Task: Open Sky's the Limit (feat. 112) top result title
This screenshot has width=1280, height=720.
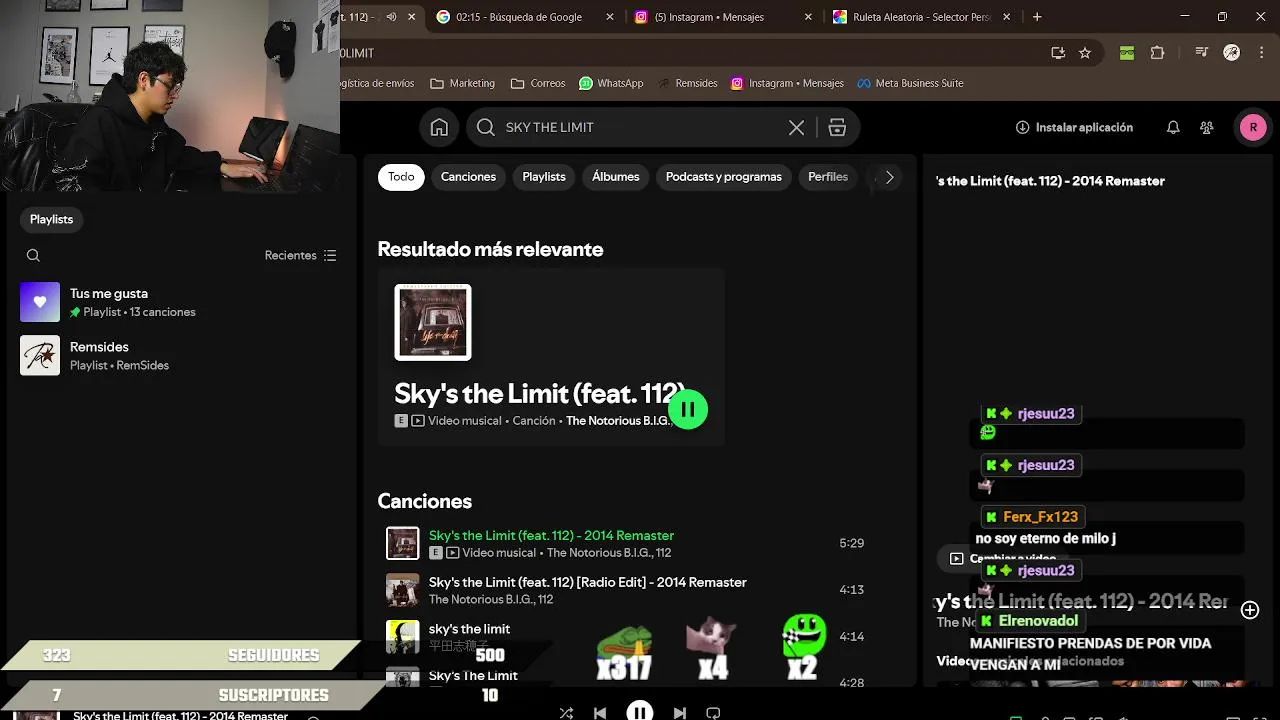Action: [x=538, y=393]
